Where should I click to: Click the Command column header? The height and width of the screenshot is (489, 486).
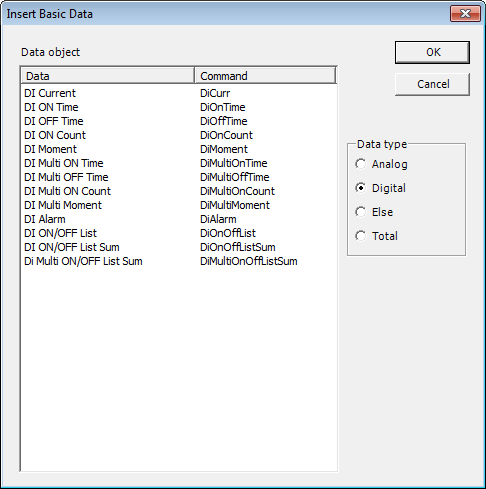[x=265, y=76]
